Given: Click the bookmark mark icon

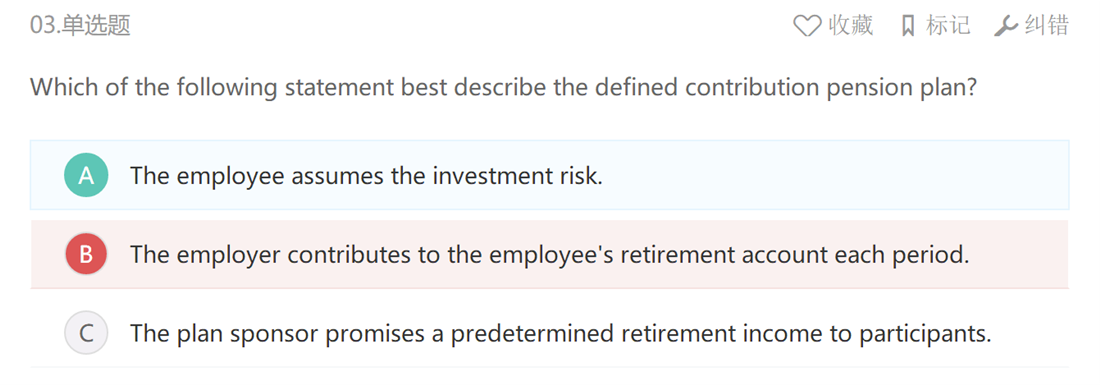Looking at the screenshot, I should pyautogui.click(x=908, y=27).
